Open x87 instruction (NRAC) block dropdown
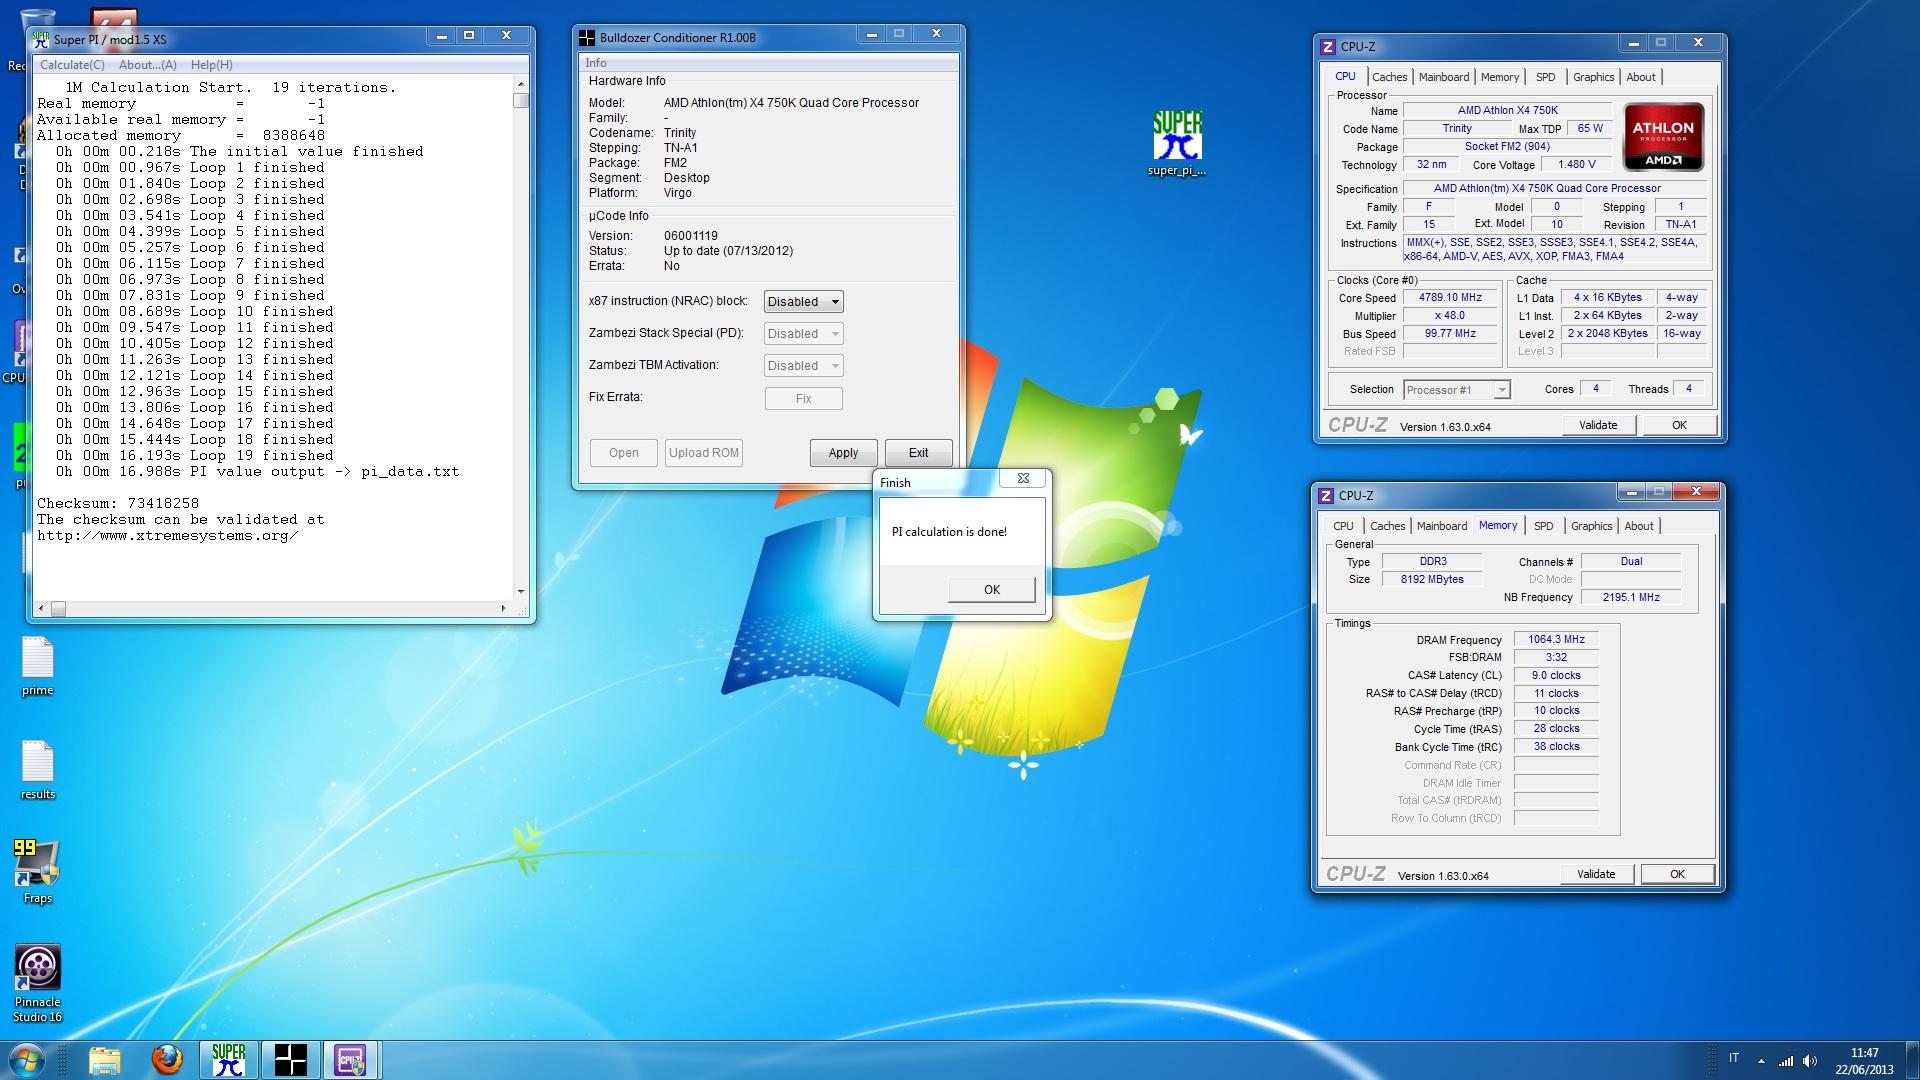This screenshot has width=1920, height=1080. [803, 302]
